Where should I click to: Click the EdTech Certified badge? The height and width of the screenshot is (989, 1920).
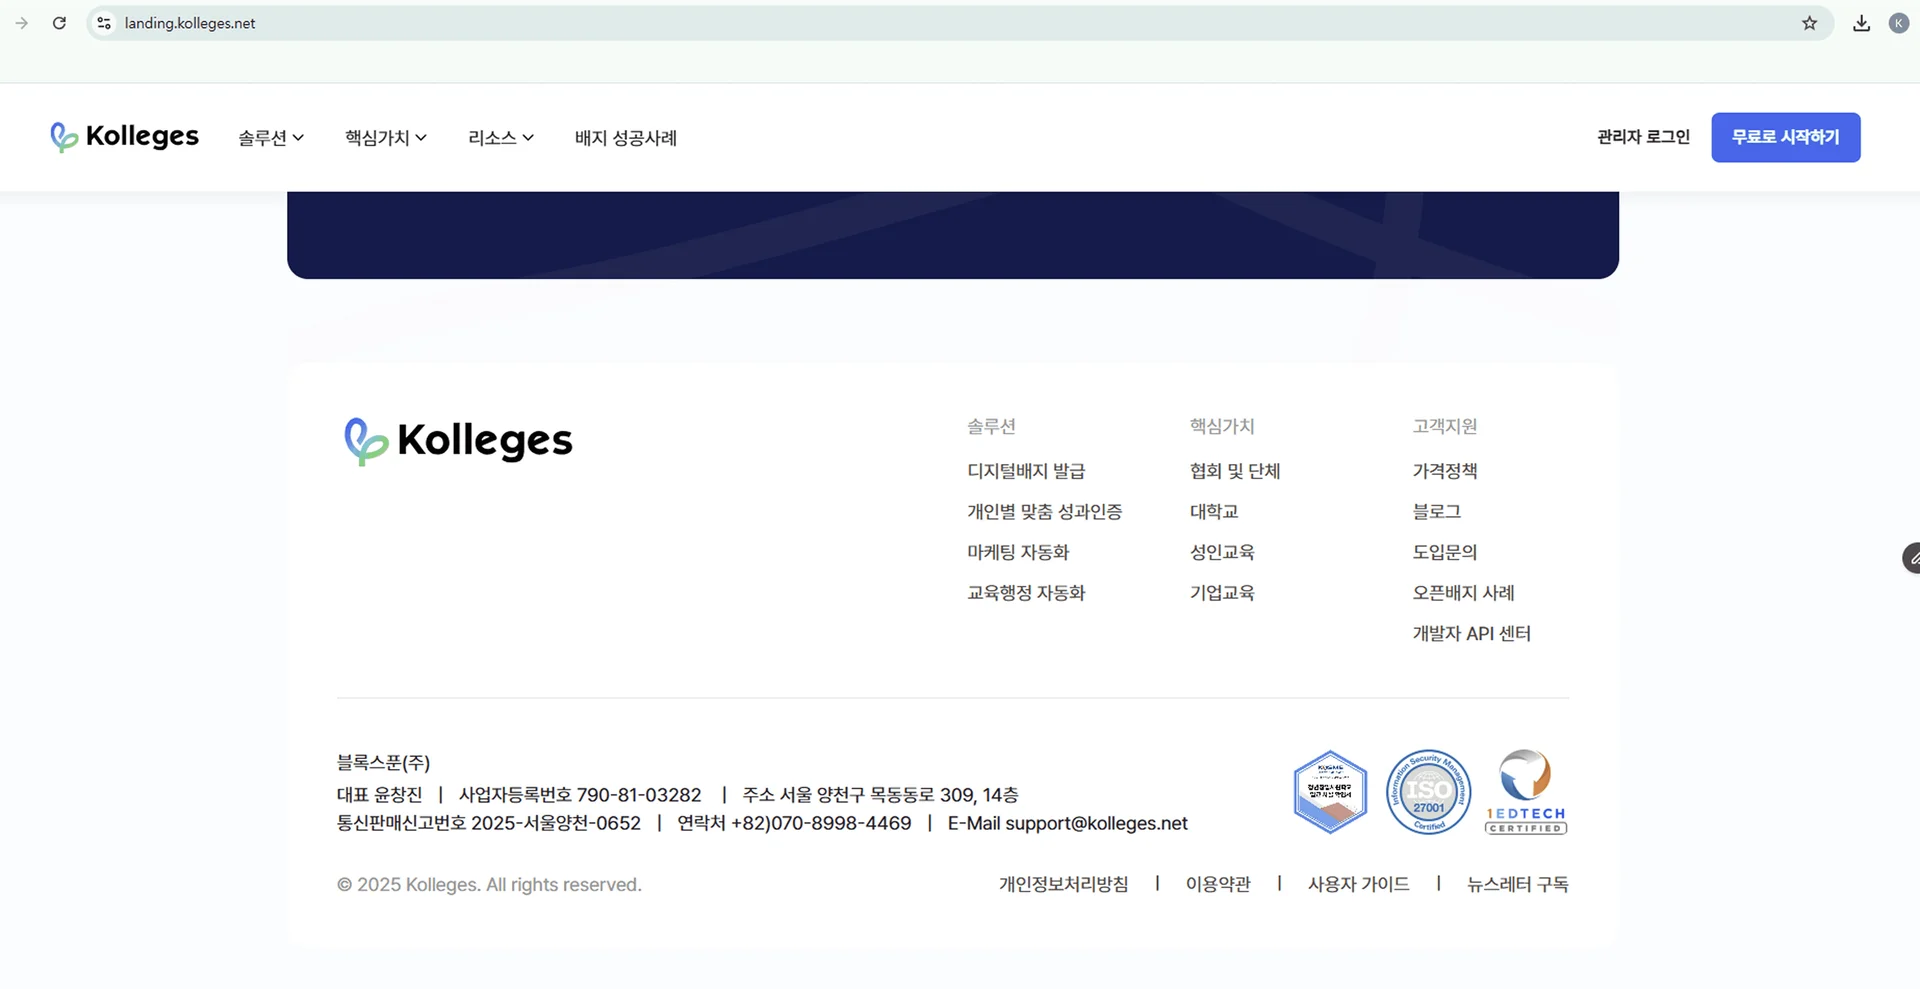1525,792
